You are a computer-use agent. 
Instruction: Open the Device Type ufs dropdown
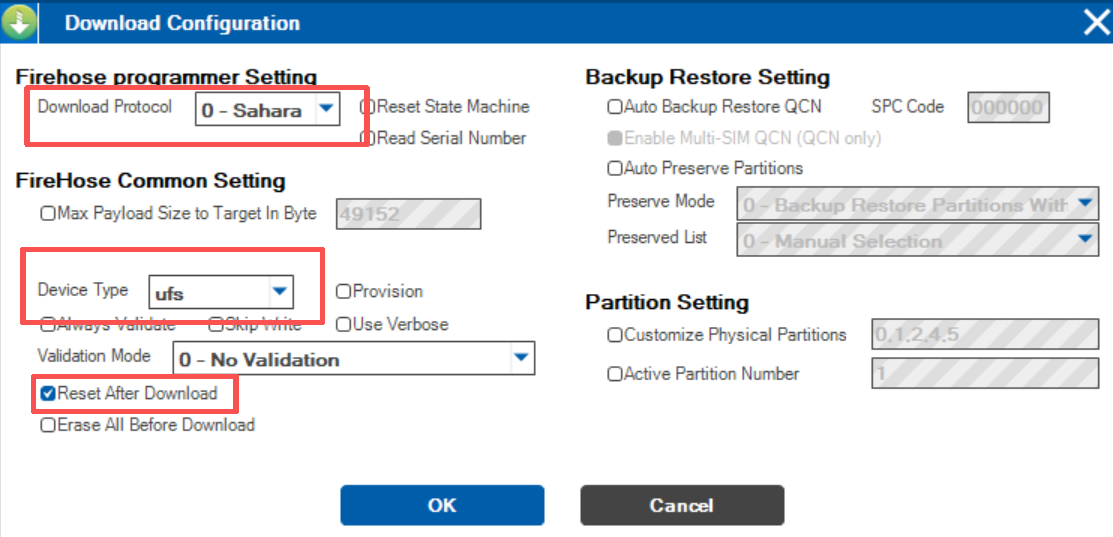221,292
